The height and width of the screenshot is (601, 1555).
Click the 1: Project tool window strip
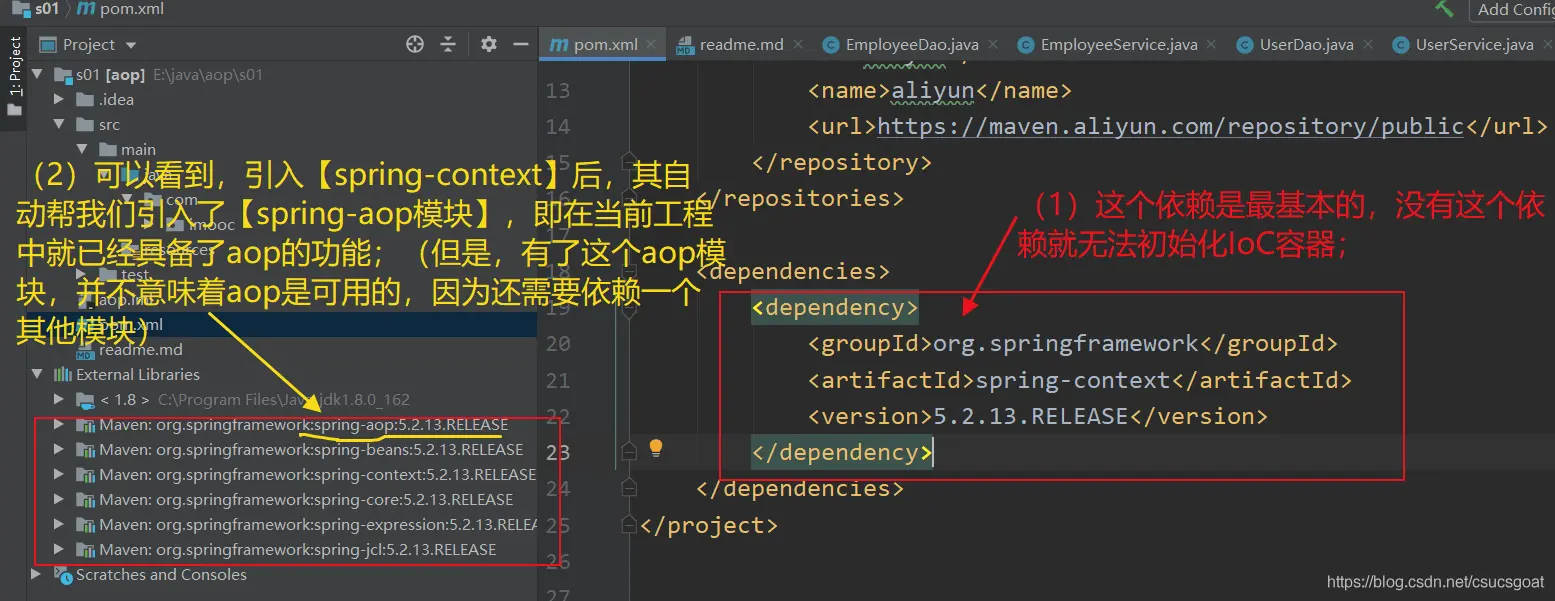(x=14, y=76)
